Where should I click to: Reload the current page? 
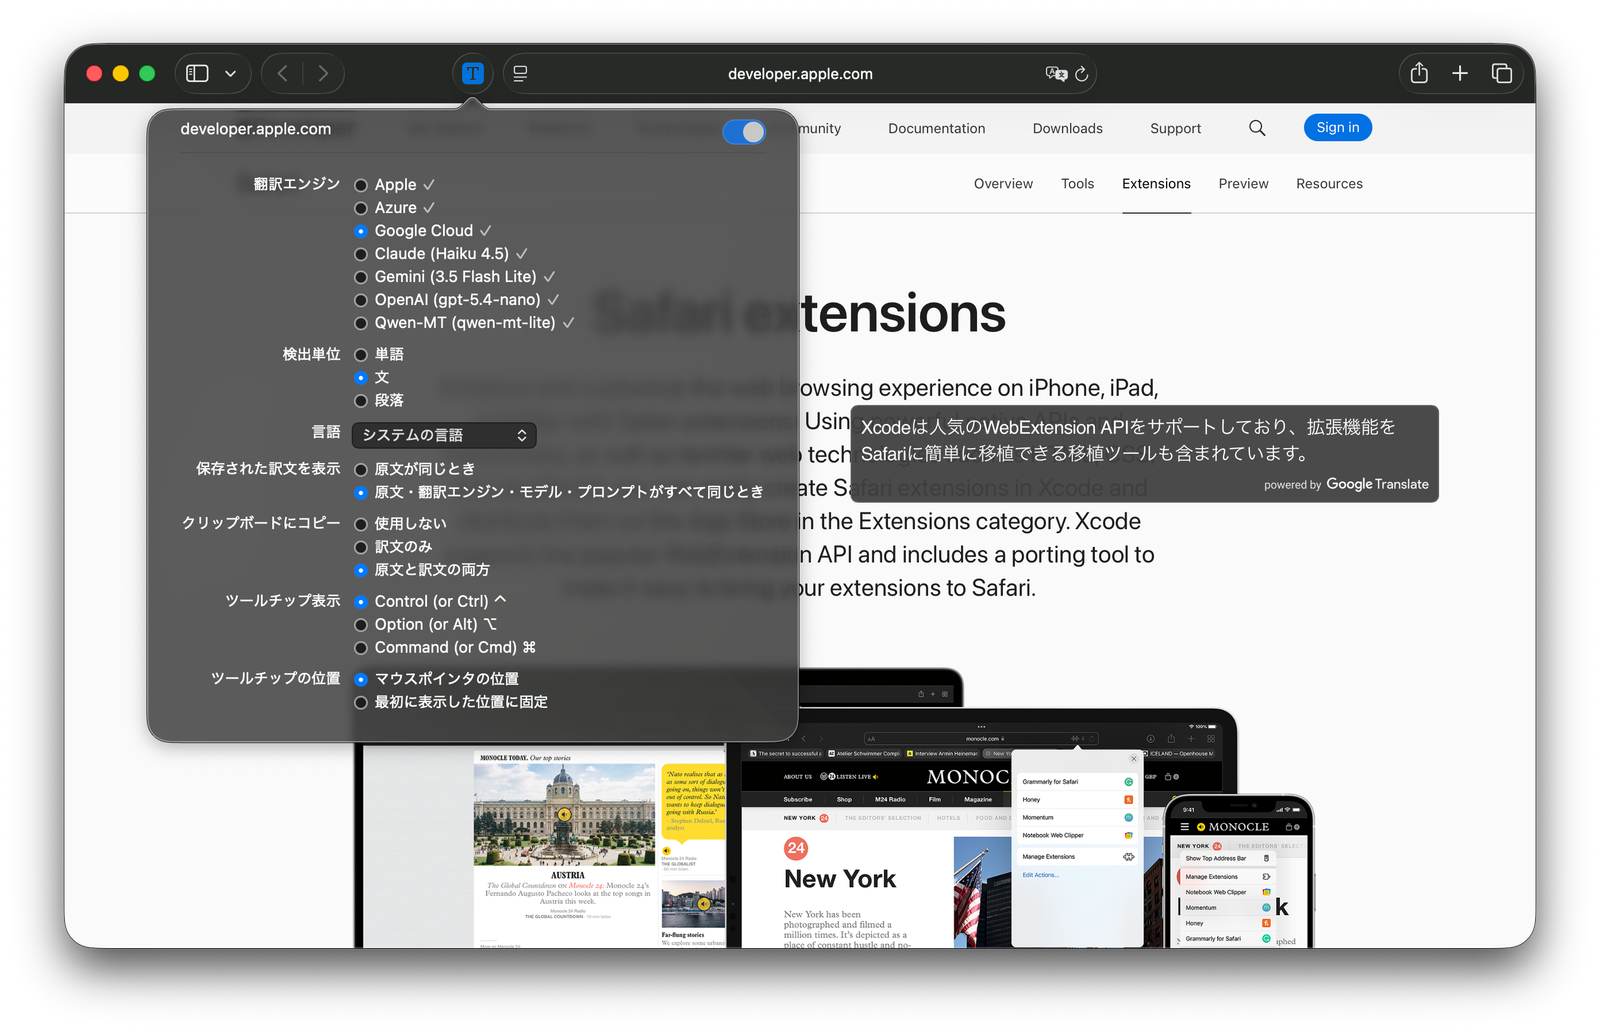(x=1082, y=74)
